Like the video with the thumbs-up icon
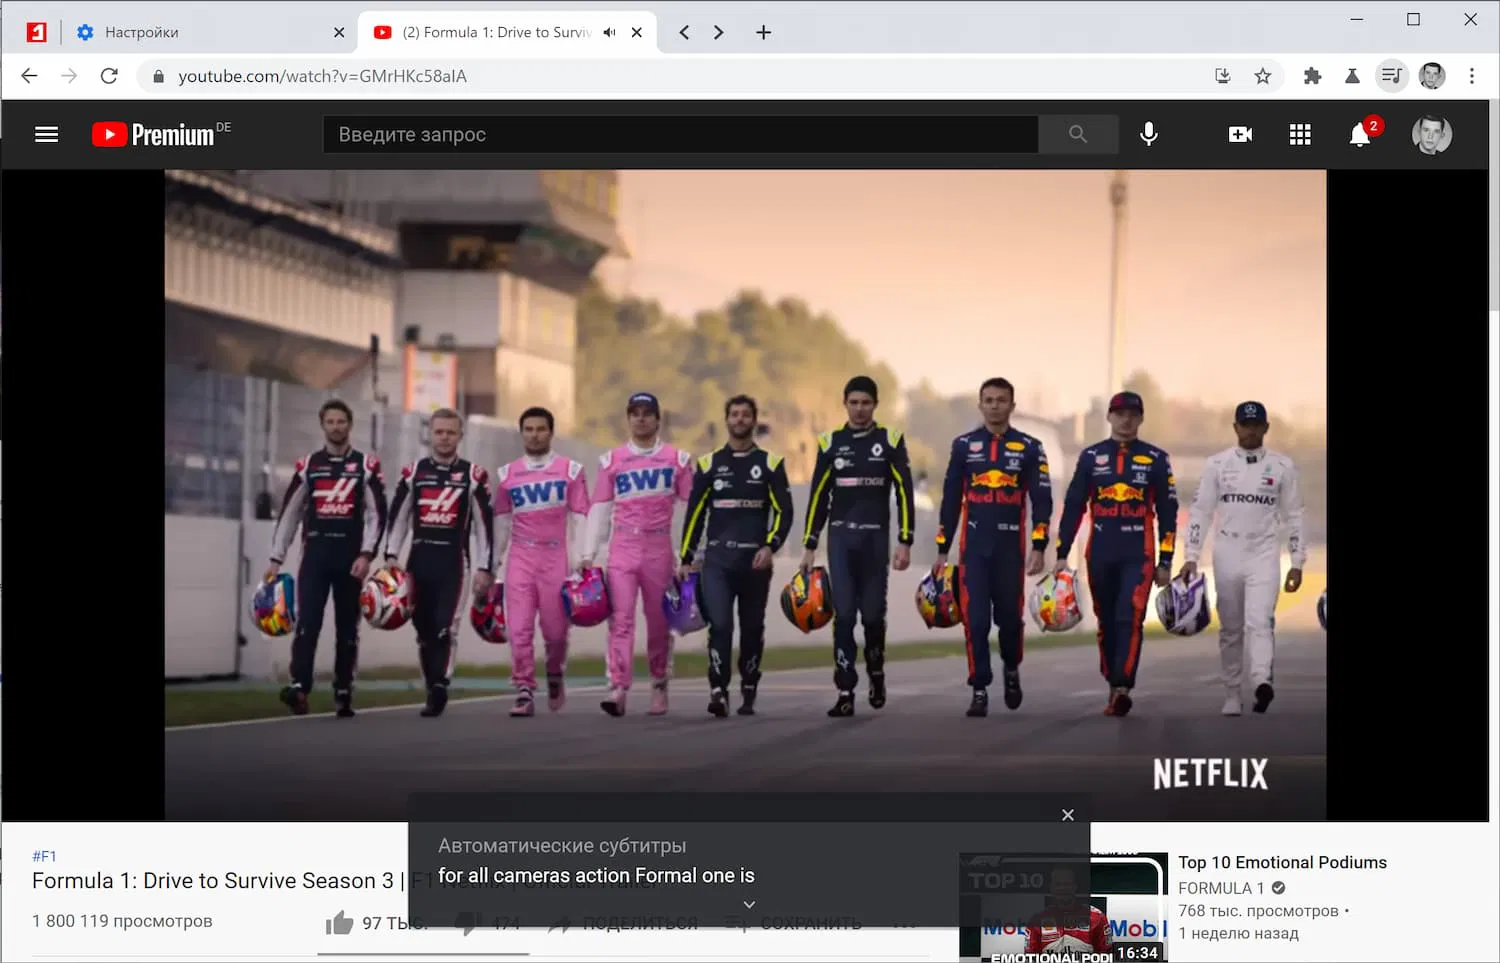Screen dimensions: 1500x963 tap(340, 922)
